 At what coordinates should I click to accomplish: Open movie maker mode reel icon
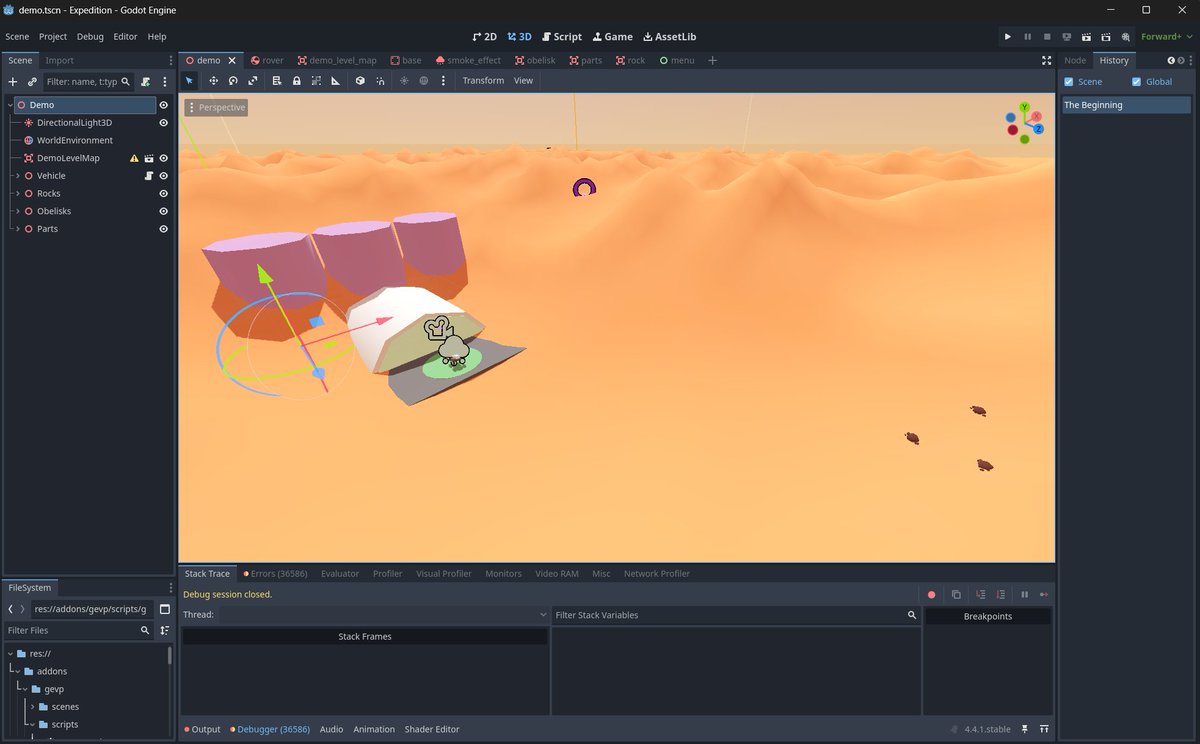1126,36
